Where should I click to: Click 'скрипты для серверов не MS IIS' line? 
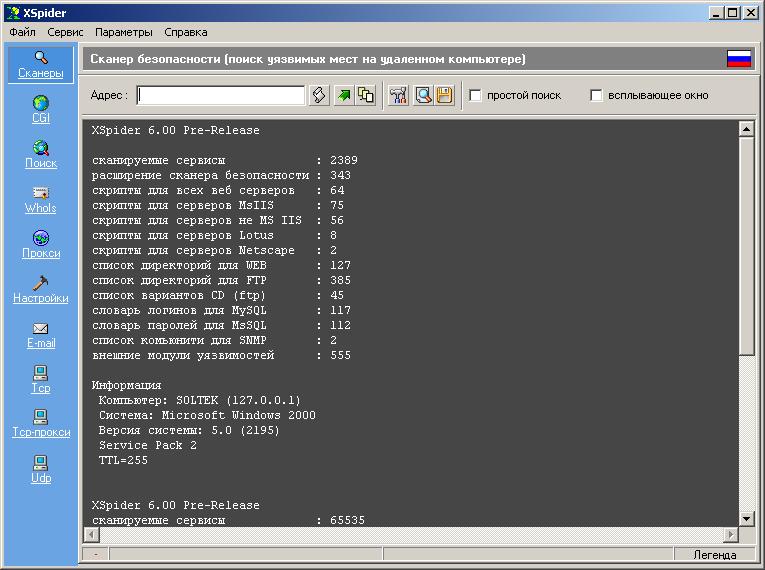(218, 221)
